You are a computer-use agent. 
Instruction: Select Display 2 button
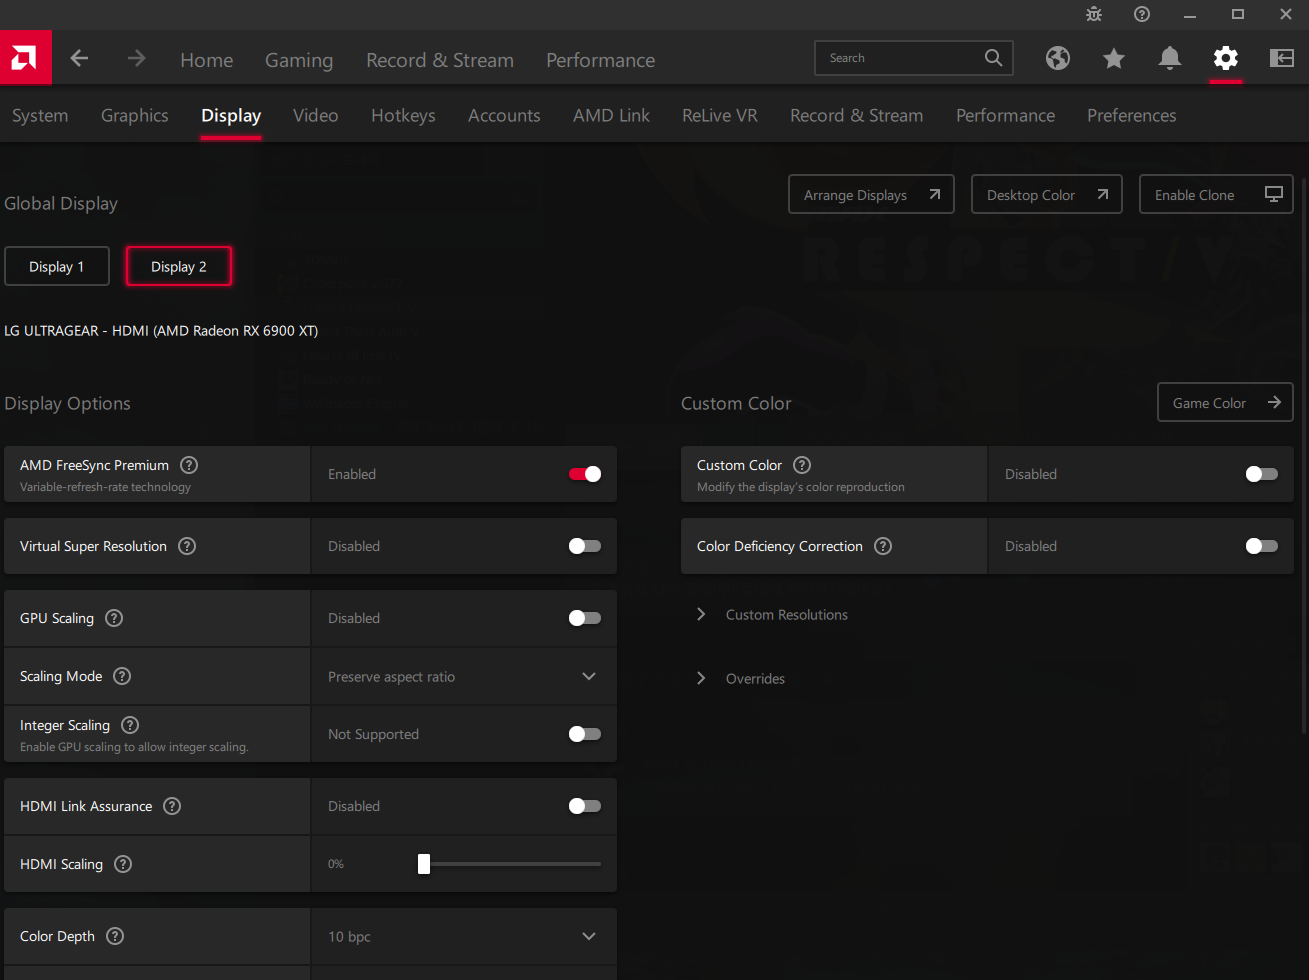pos(179,267)
